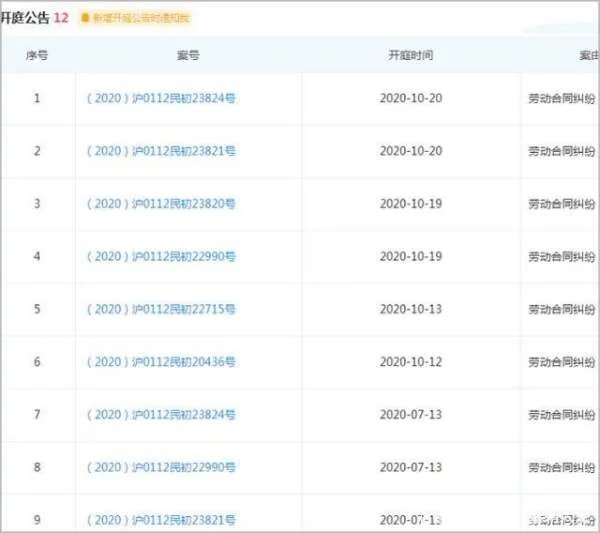The height and width of the screenshot is (533, 600).
Task: Select serial number 2 cell
Action: (37, 151)
